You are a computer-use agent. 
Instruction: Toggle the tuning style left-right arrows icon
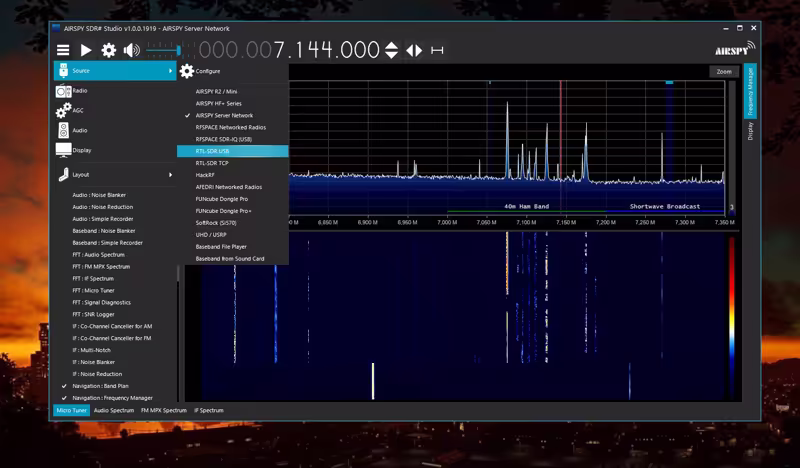click(414, 50)
